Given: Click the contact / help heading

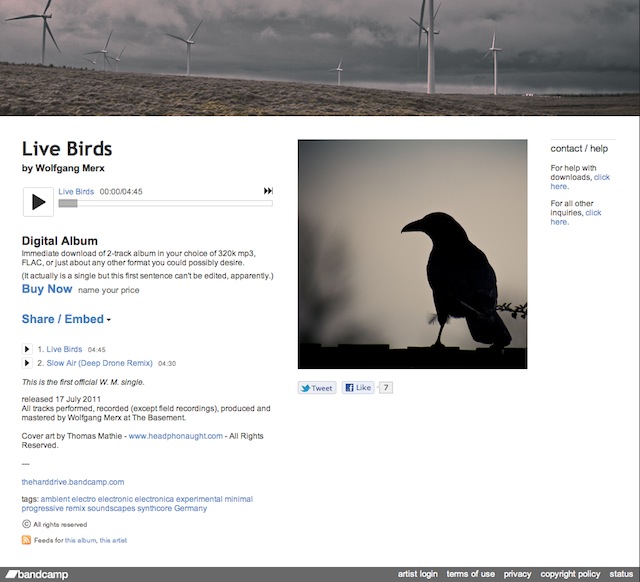Looking at the screenshot, I should (x=579, y=149).
